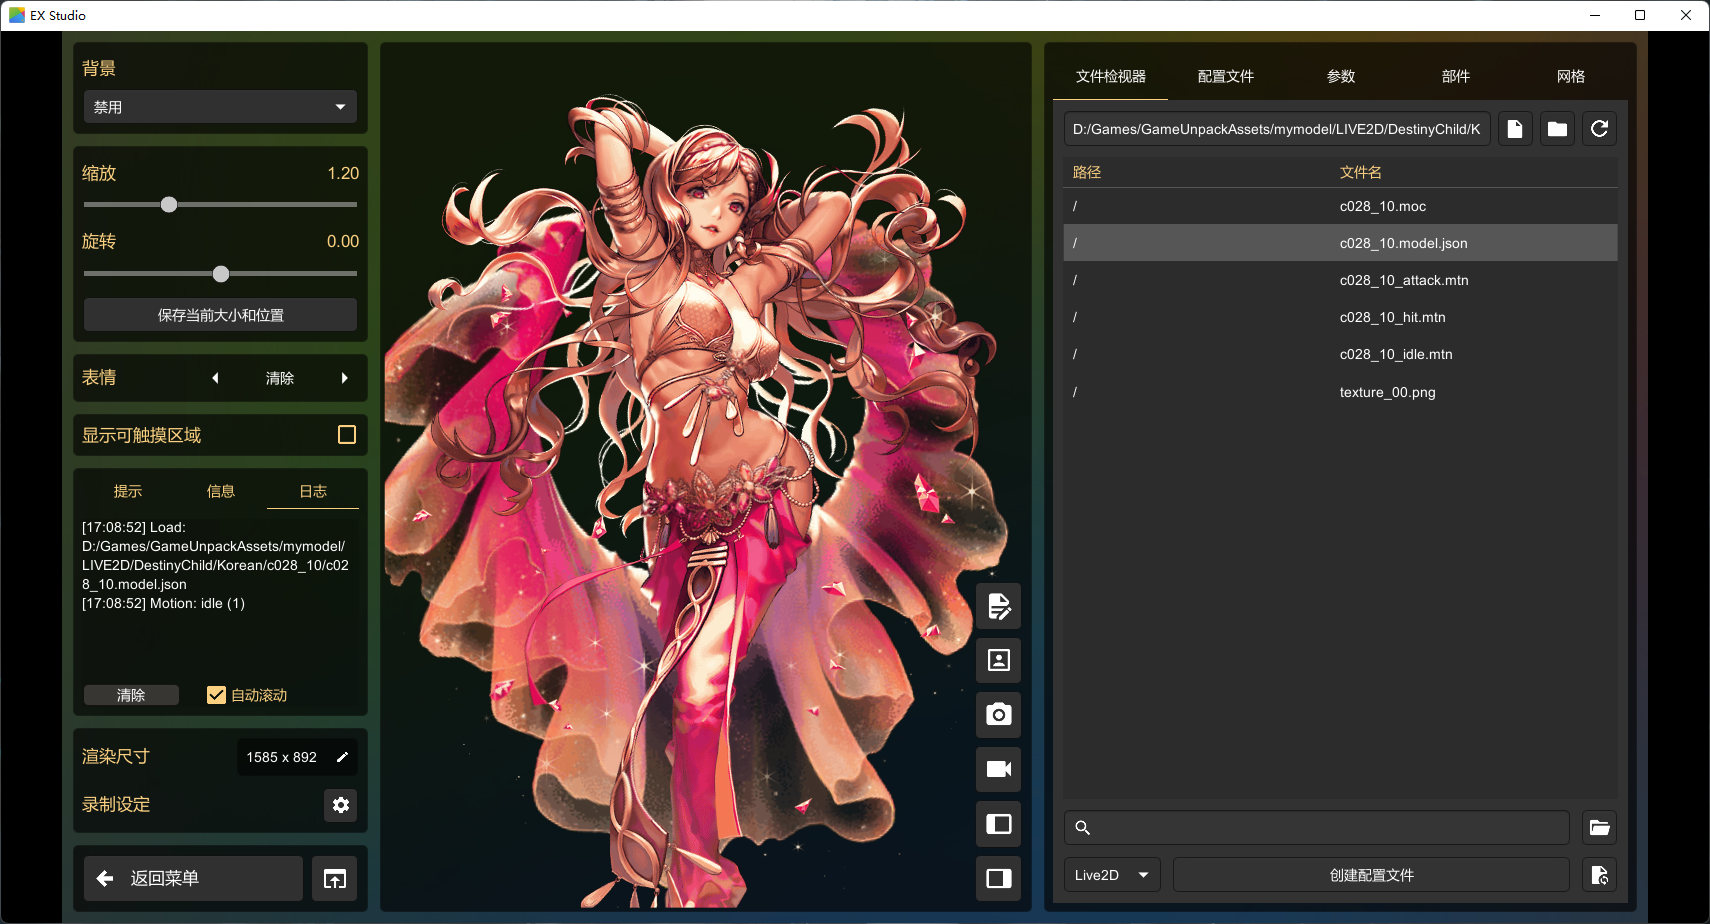The width and height of the screenshot is (1710, 924).
Task: Switch to the 配置文件 tab
Action: pyautogui.click(x=1225, y=76)
